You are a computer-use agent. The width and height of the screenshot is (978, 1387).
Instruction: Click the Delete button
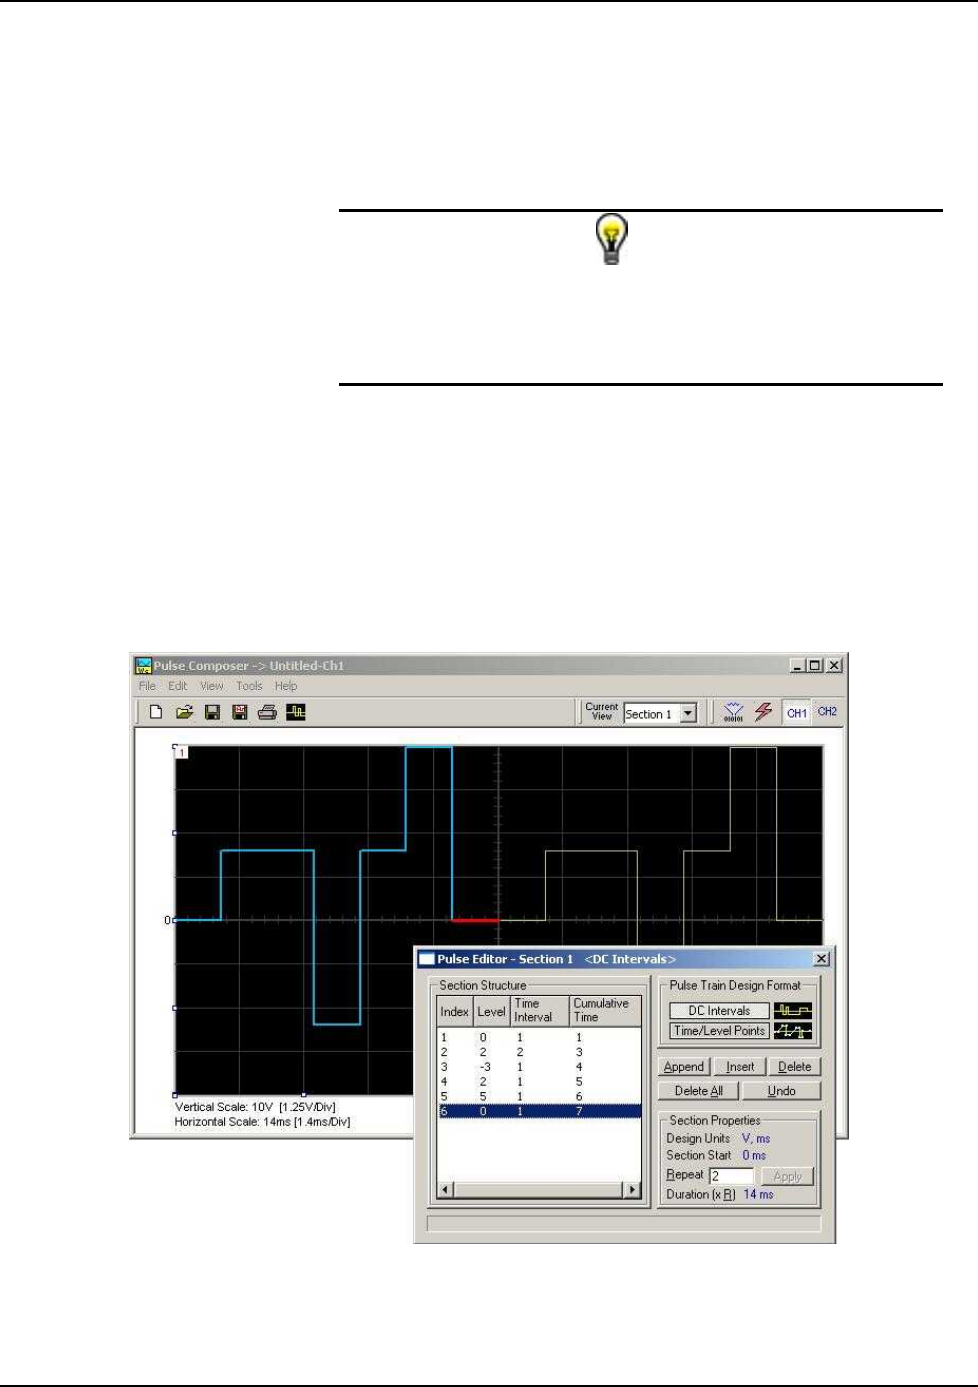(x=795, y=1067)
